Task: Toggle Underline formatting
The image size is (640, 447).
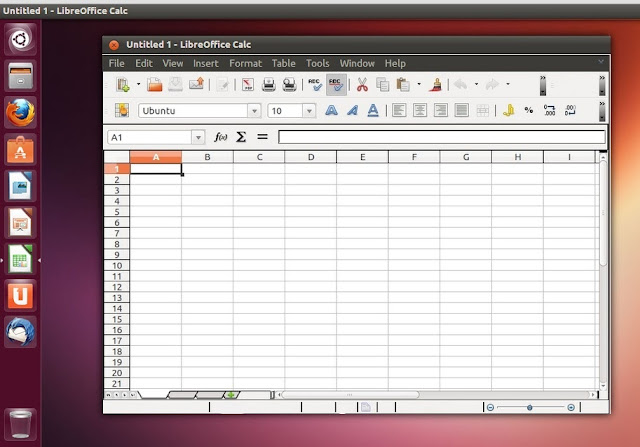Action: pos(373,110)
